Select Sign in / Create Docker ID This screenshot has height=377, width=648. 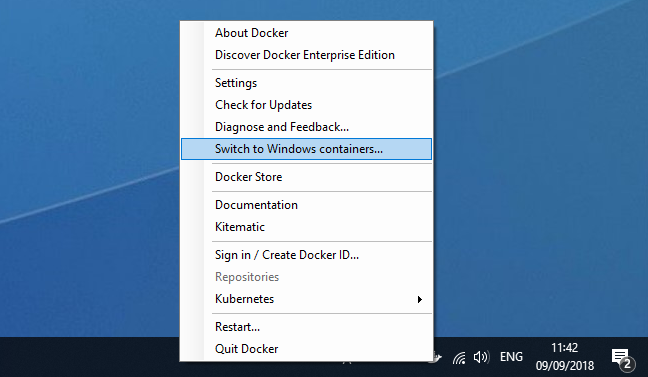(306, 255)
